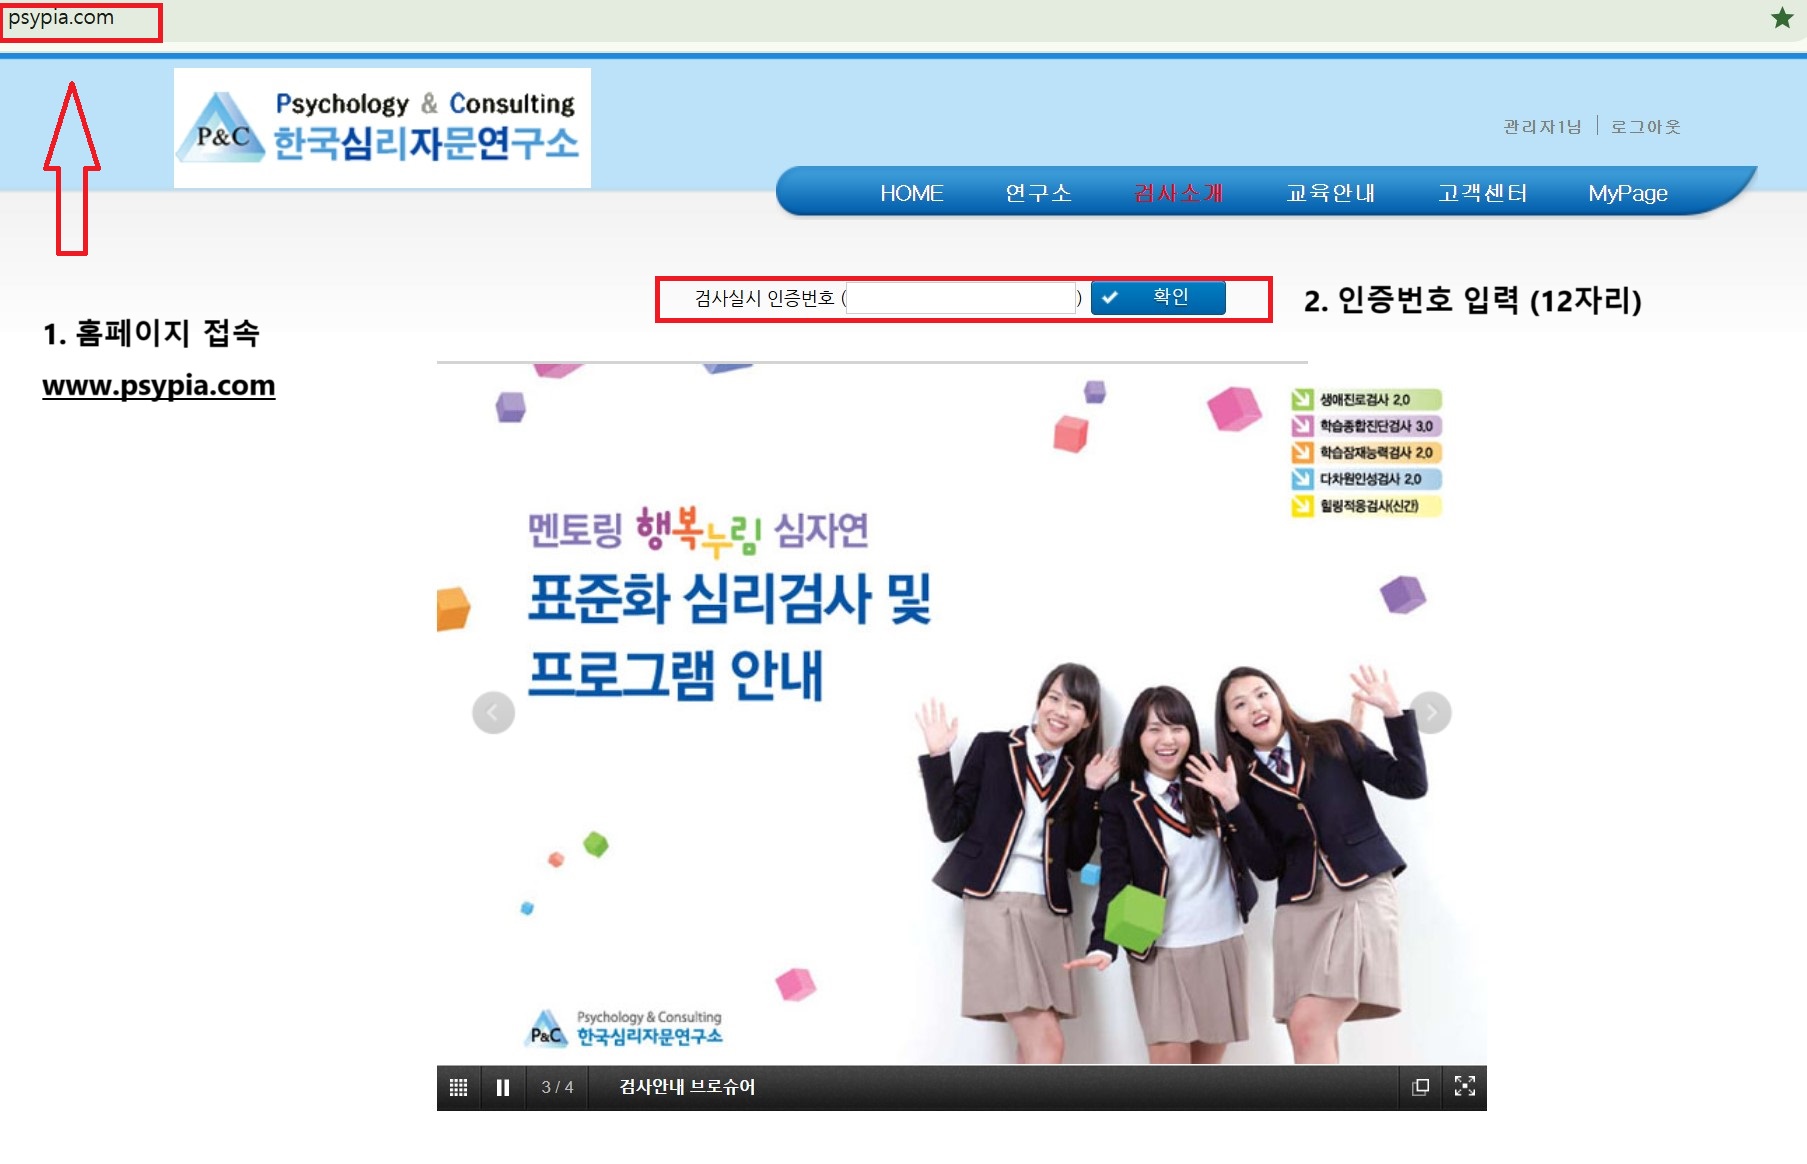The width and height of the screenshot is (1807, 1164).
Task: Click the blue arrow icon beside 다차원인성검사
Action: click(1302, 479)
